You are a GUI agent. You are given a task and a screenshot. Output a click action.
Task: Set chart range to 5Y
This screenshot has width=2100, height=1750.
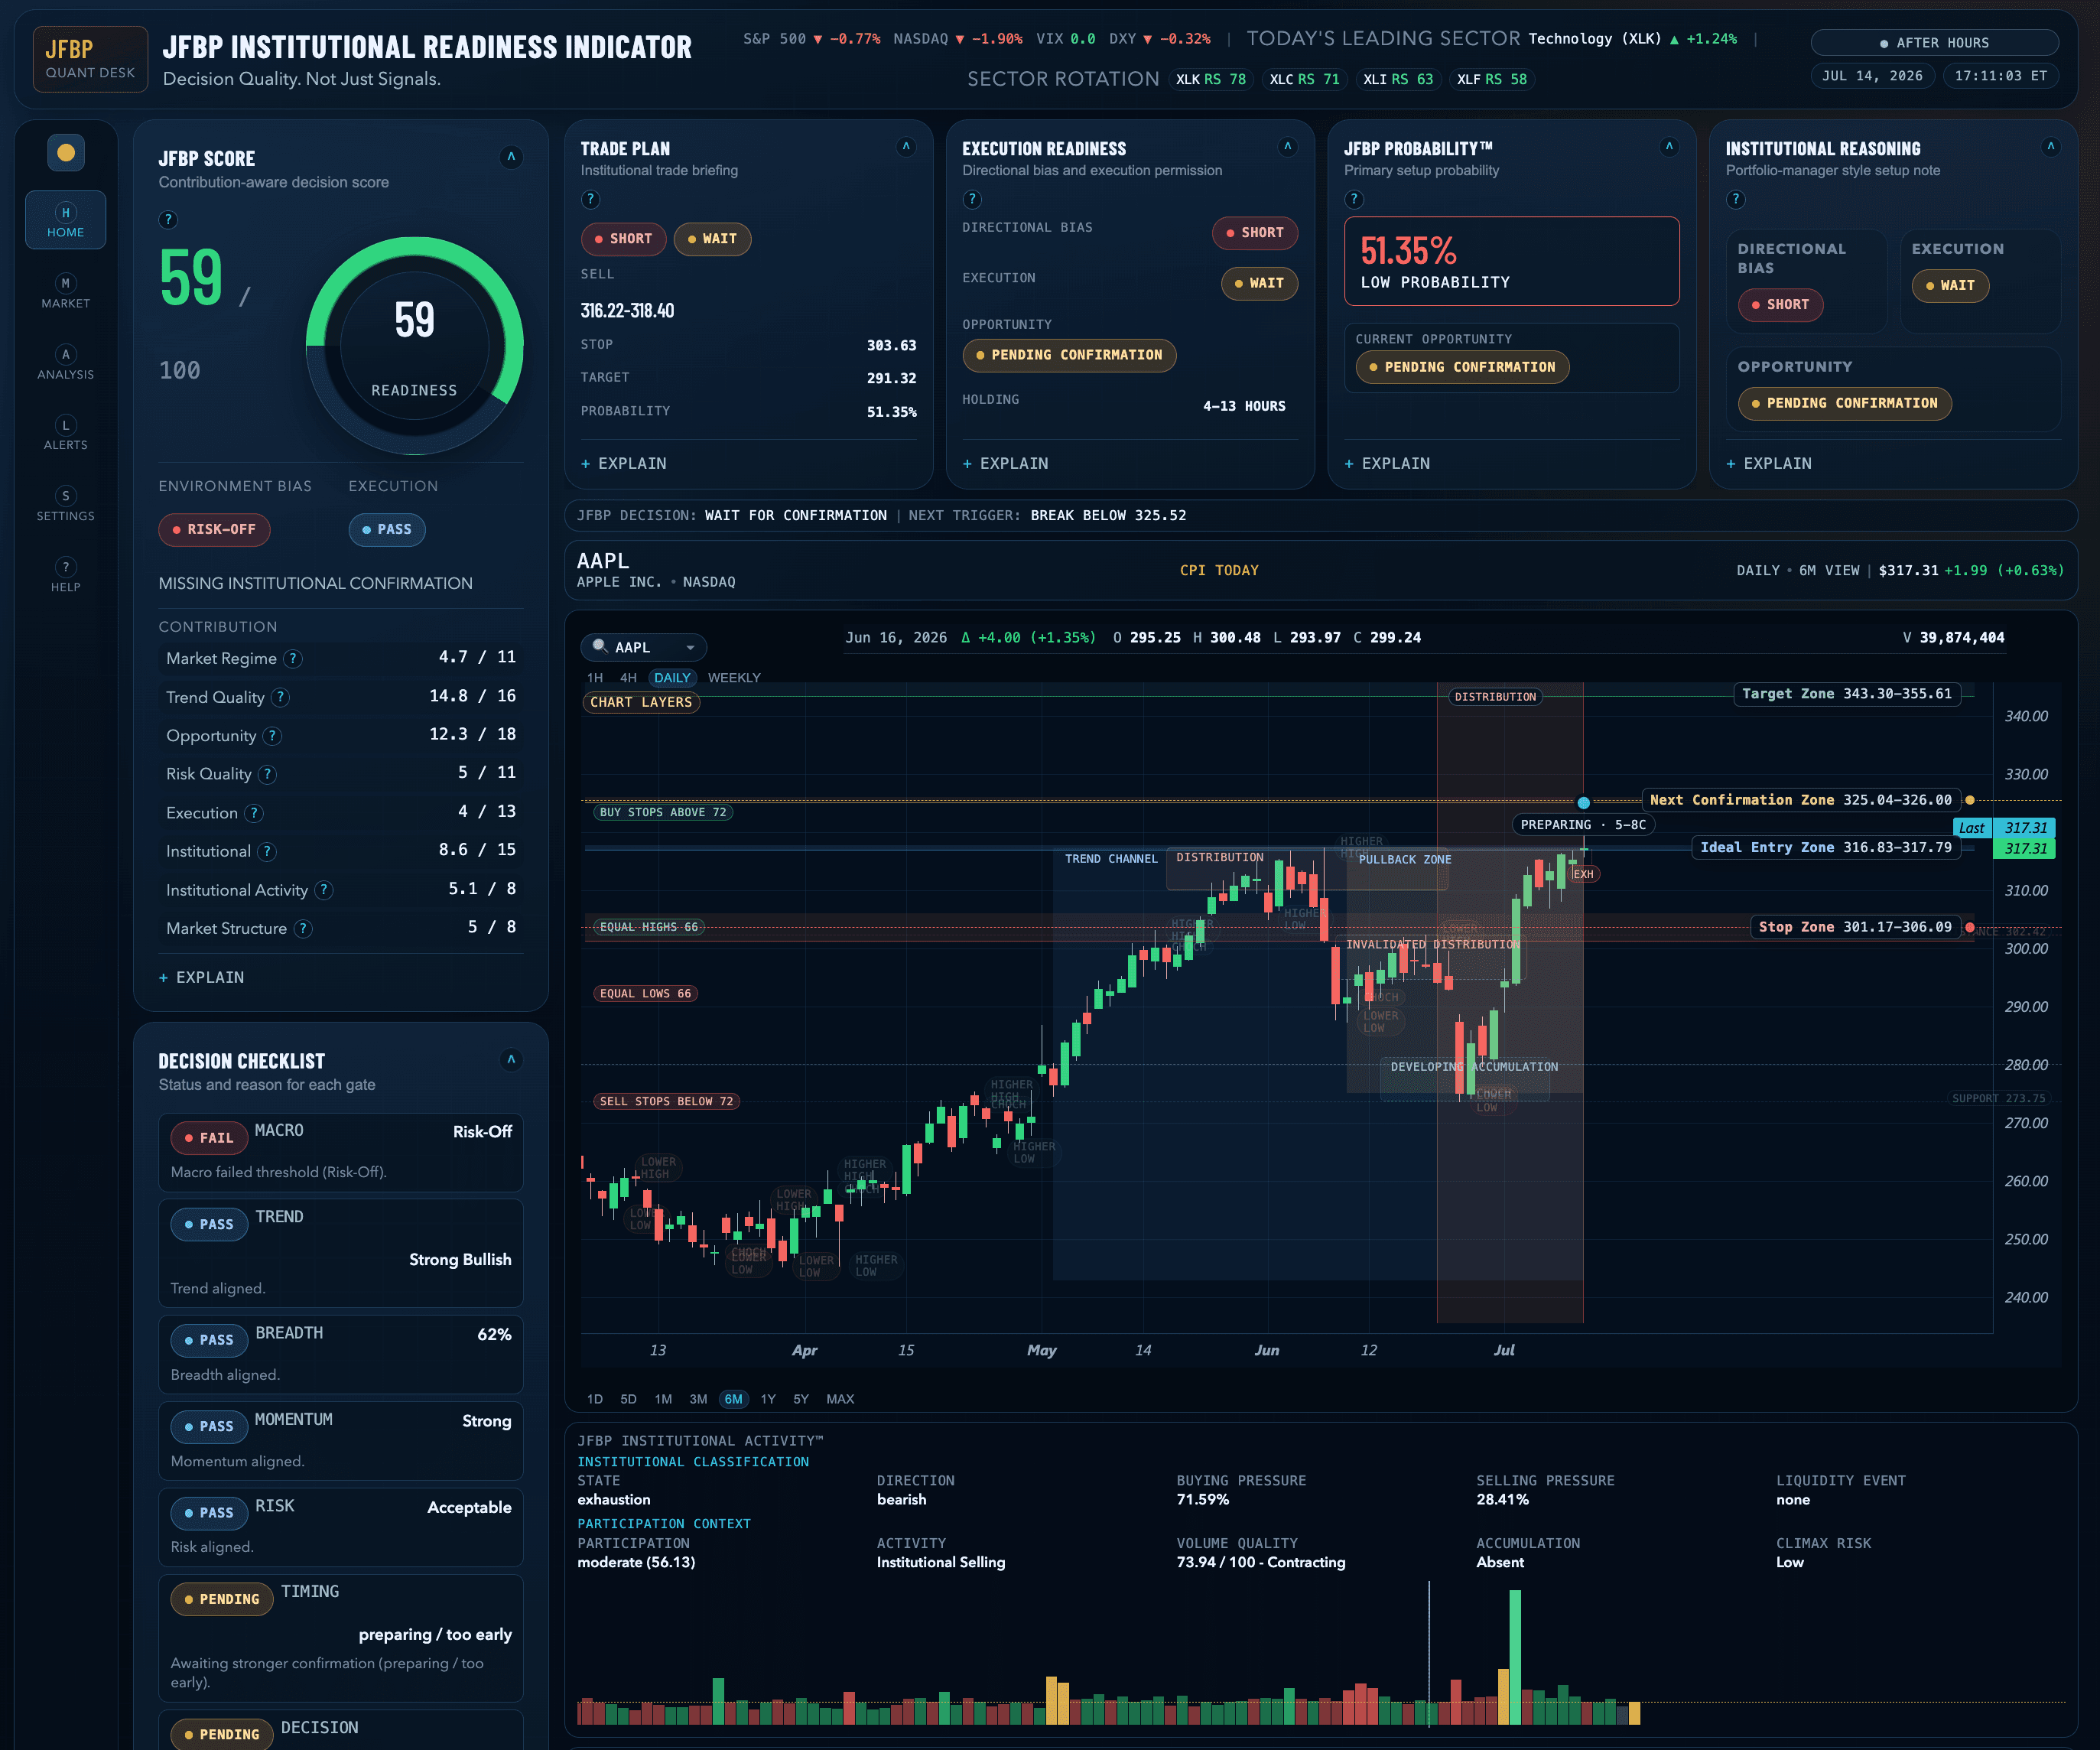pos(801,1399)
